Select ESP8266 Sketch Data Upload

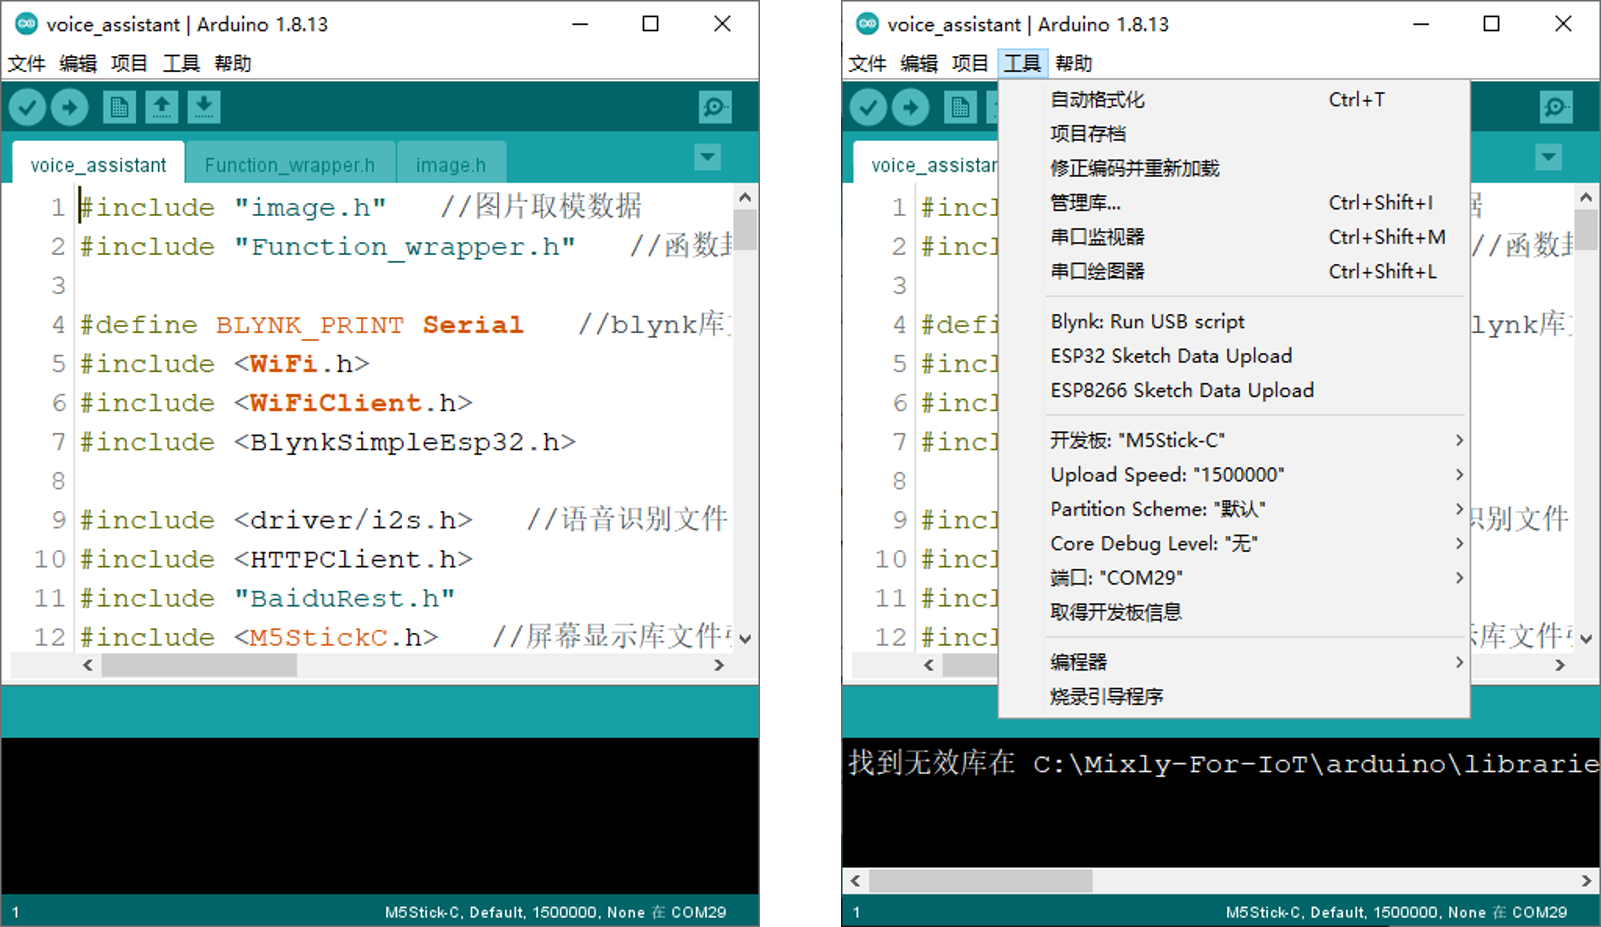click(1234, 390)
